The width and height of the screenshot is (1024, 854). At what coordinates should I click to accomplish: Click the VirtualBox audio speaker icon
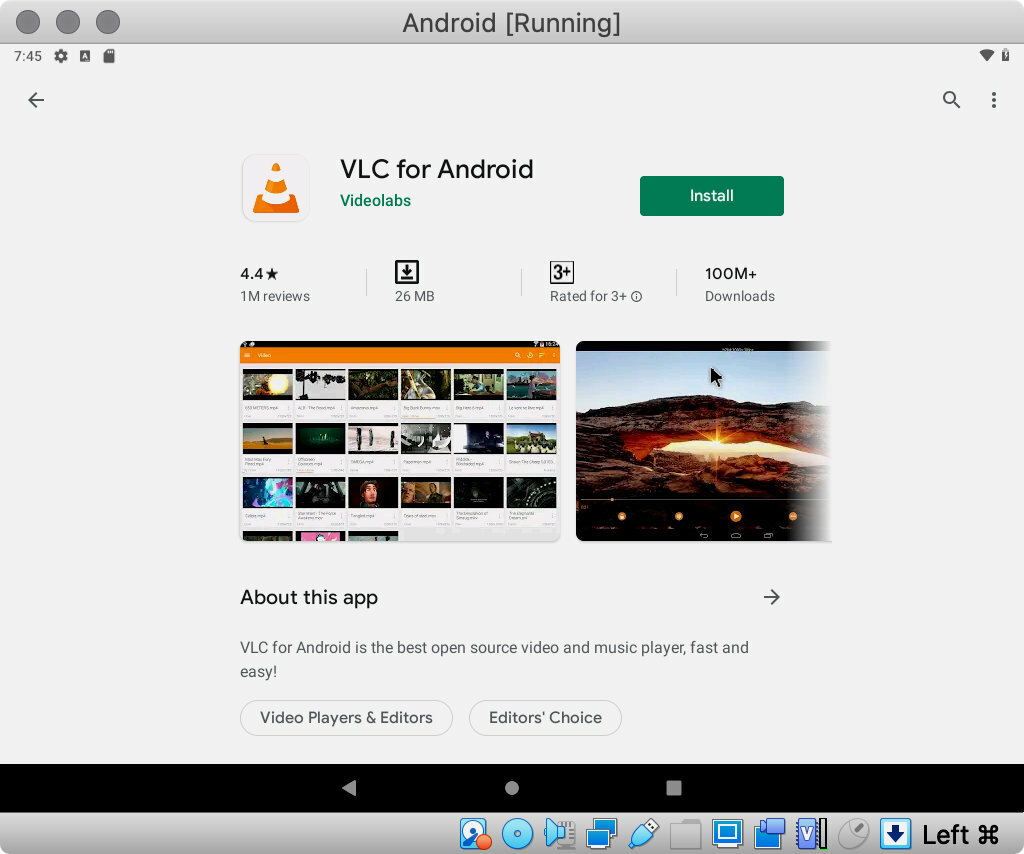(x=559, y=833)
